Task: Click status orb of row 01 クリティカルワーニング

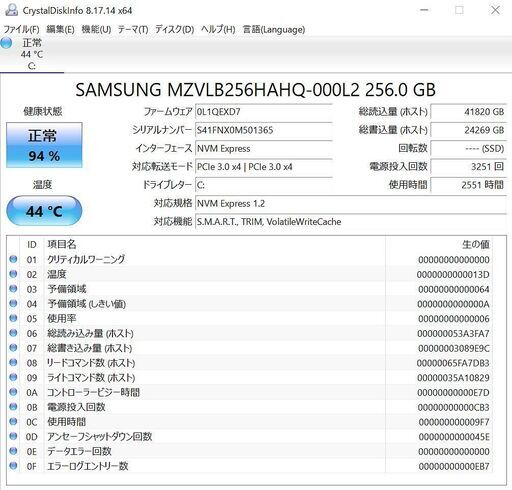Action: (x=13, y=259)
